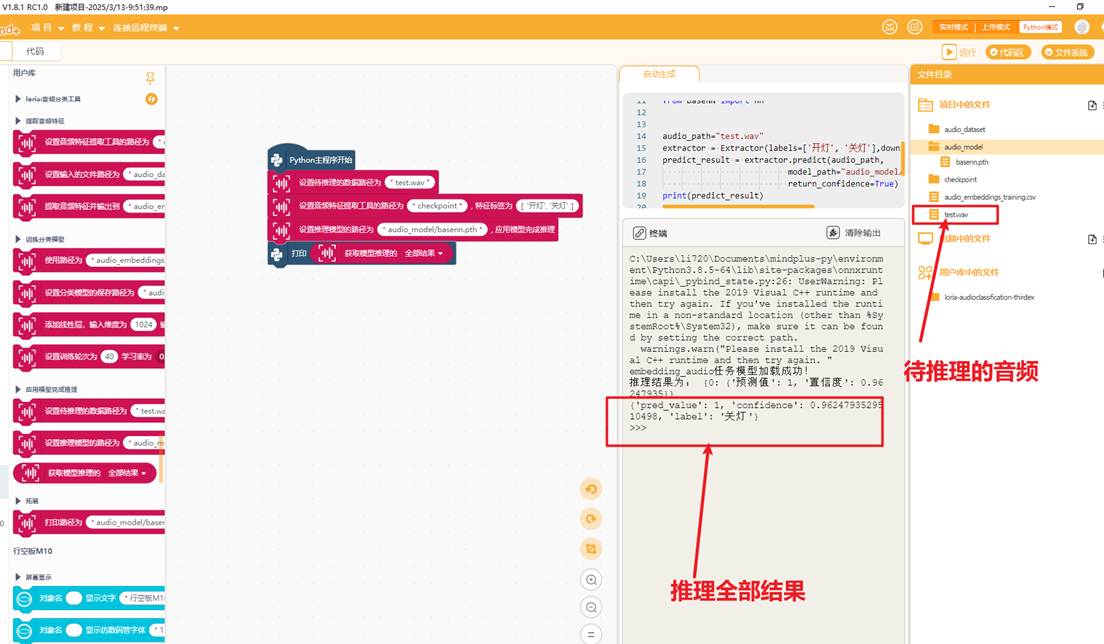Viewport: 1104px width, 644px height.
Task: Collapse the 训练分类模型 section
Action: tap(18, 239)
